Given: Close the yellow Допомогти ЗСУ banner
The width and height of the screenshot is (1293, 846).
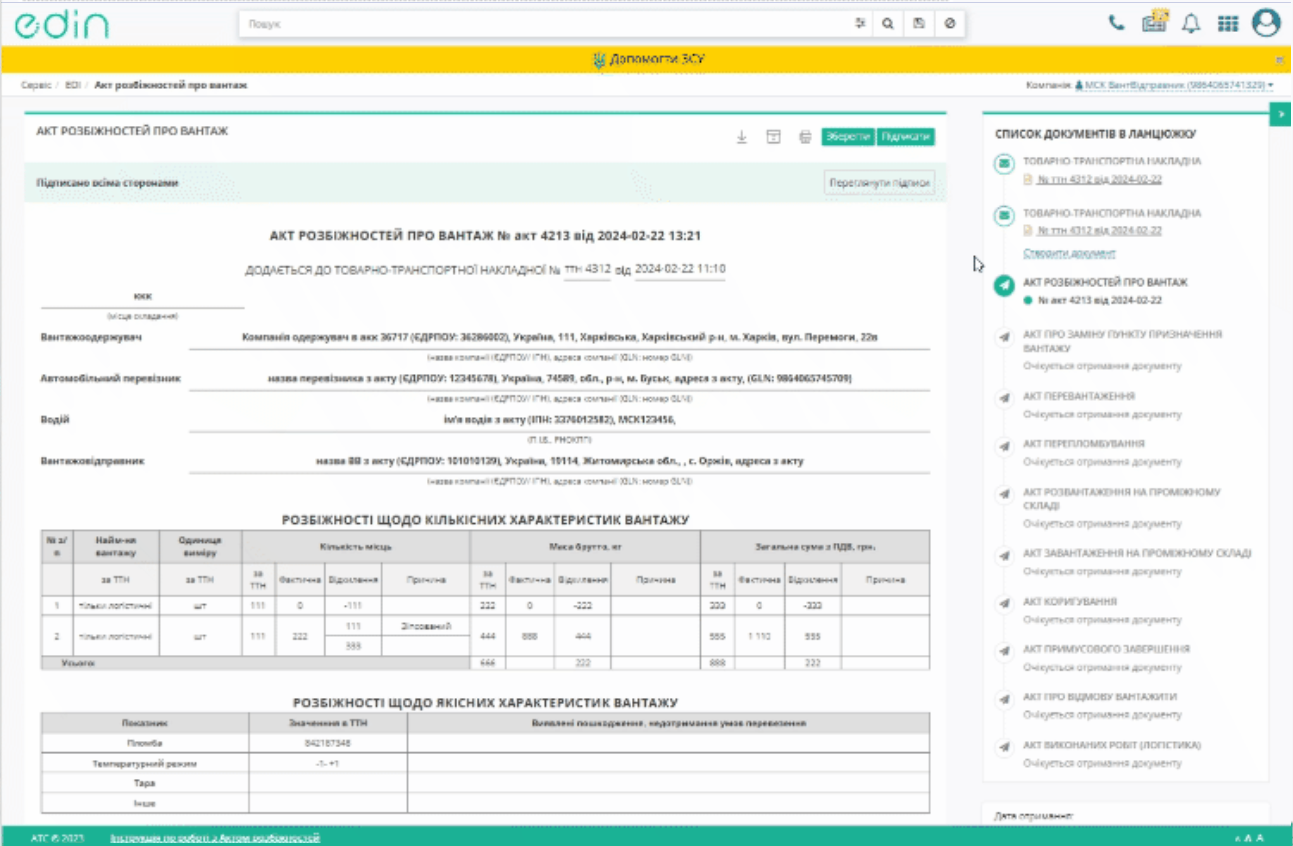Looking at the screenshot, I should 1279,60.
